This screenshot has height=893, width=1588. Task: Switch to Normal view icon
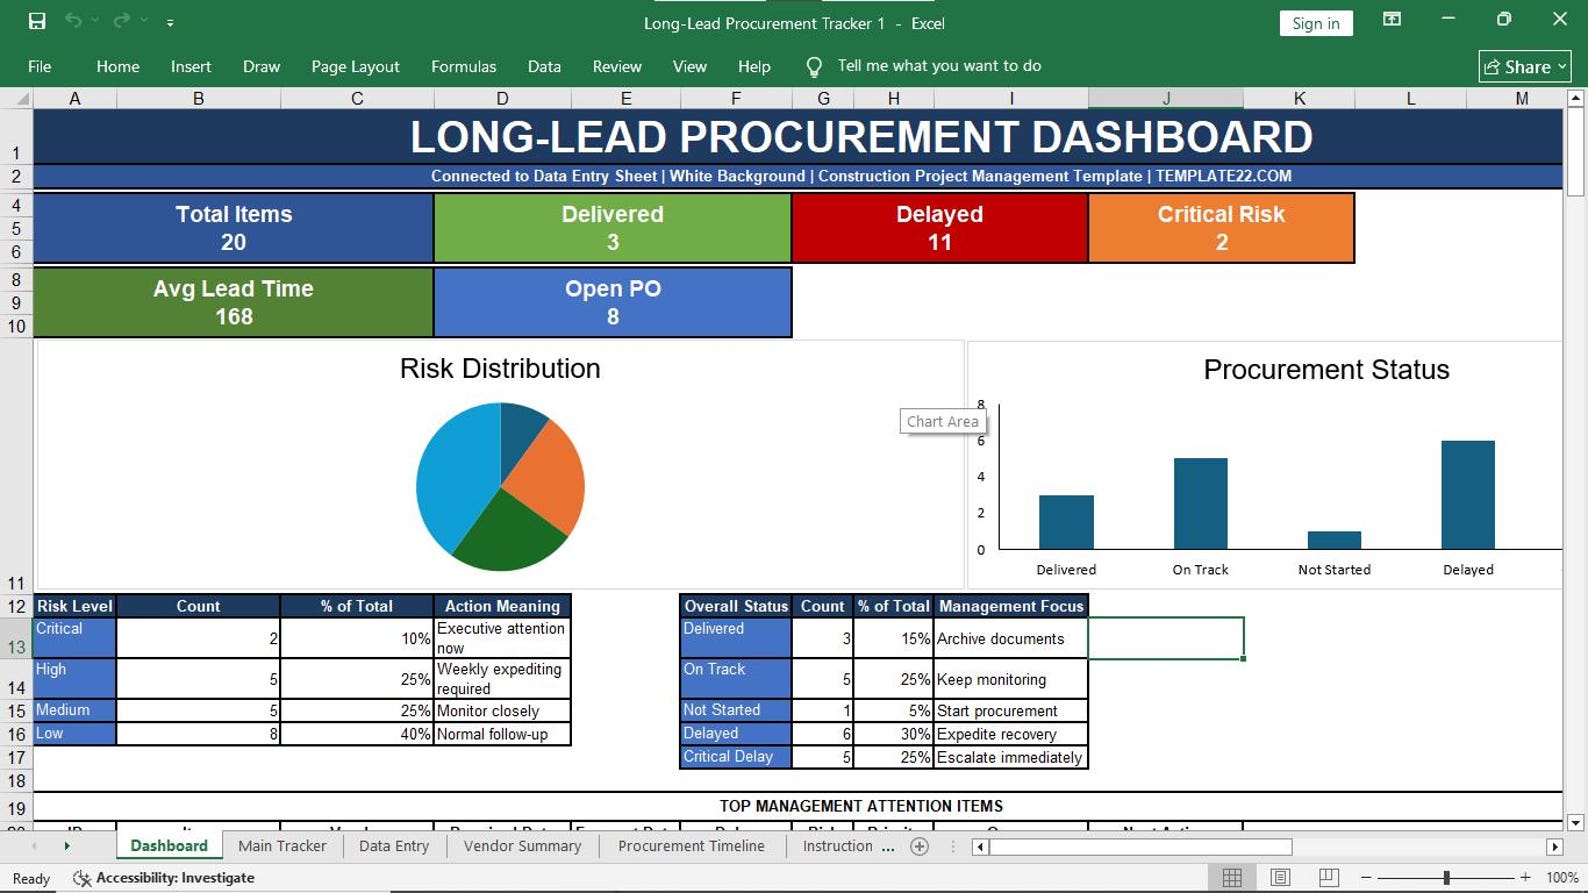1232,878
